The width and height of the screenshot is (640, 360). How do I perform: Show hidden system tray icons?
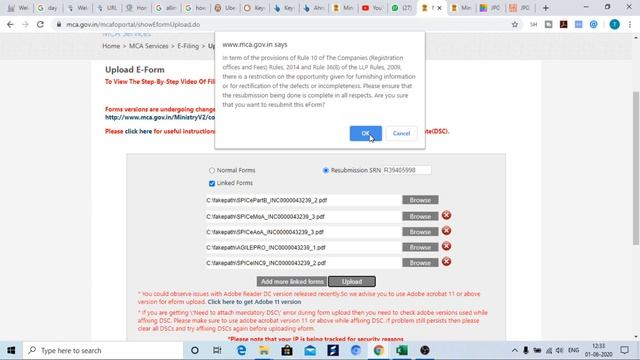514,350
